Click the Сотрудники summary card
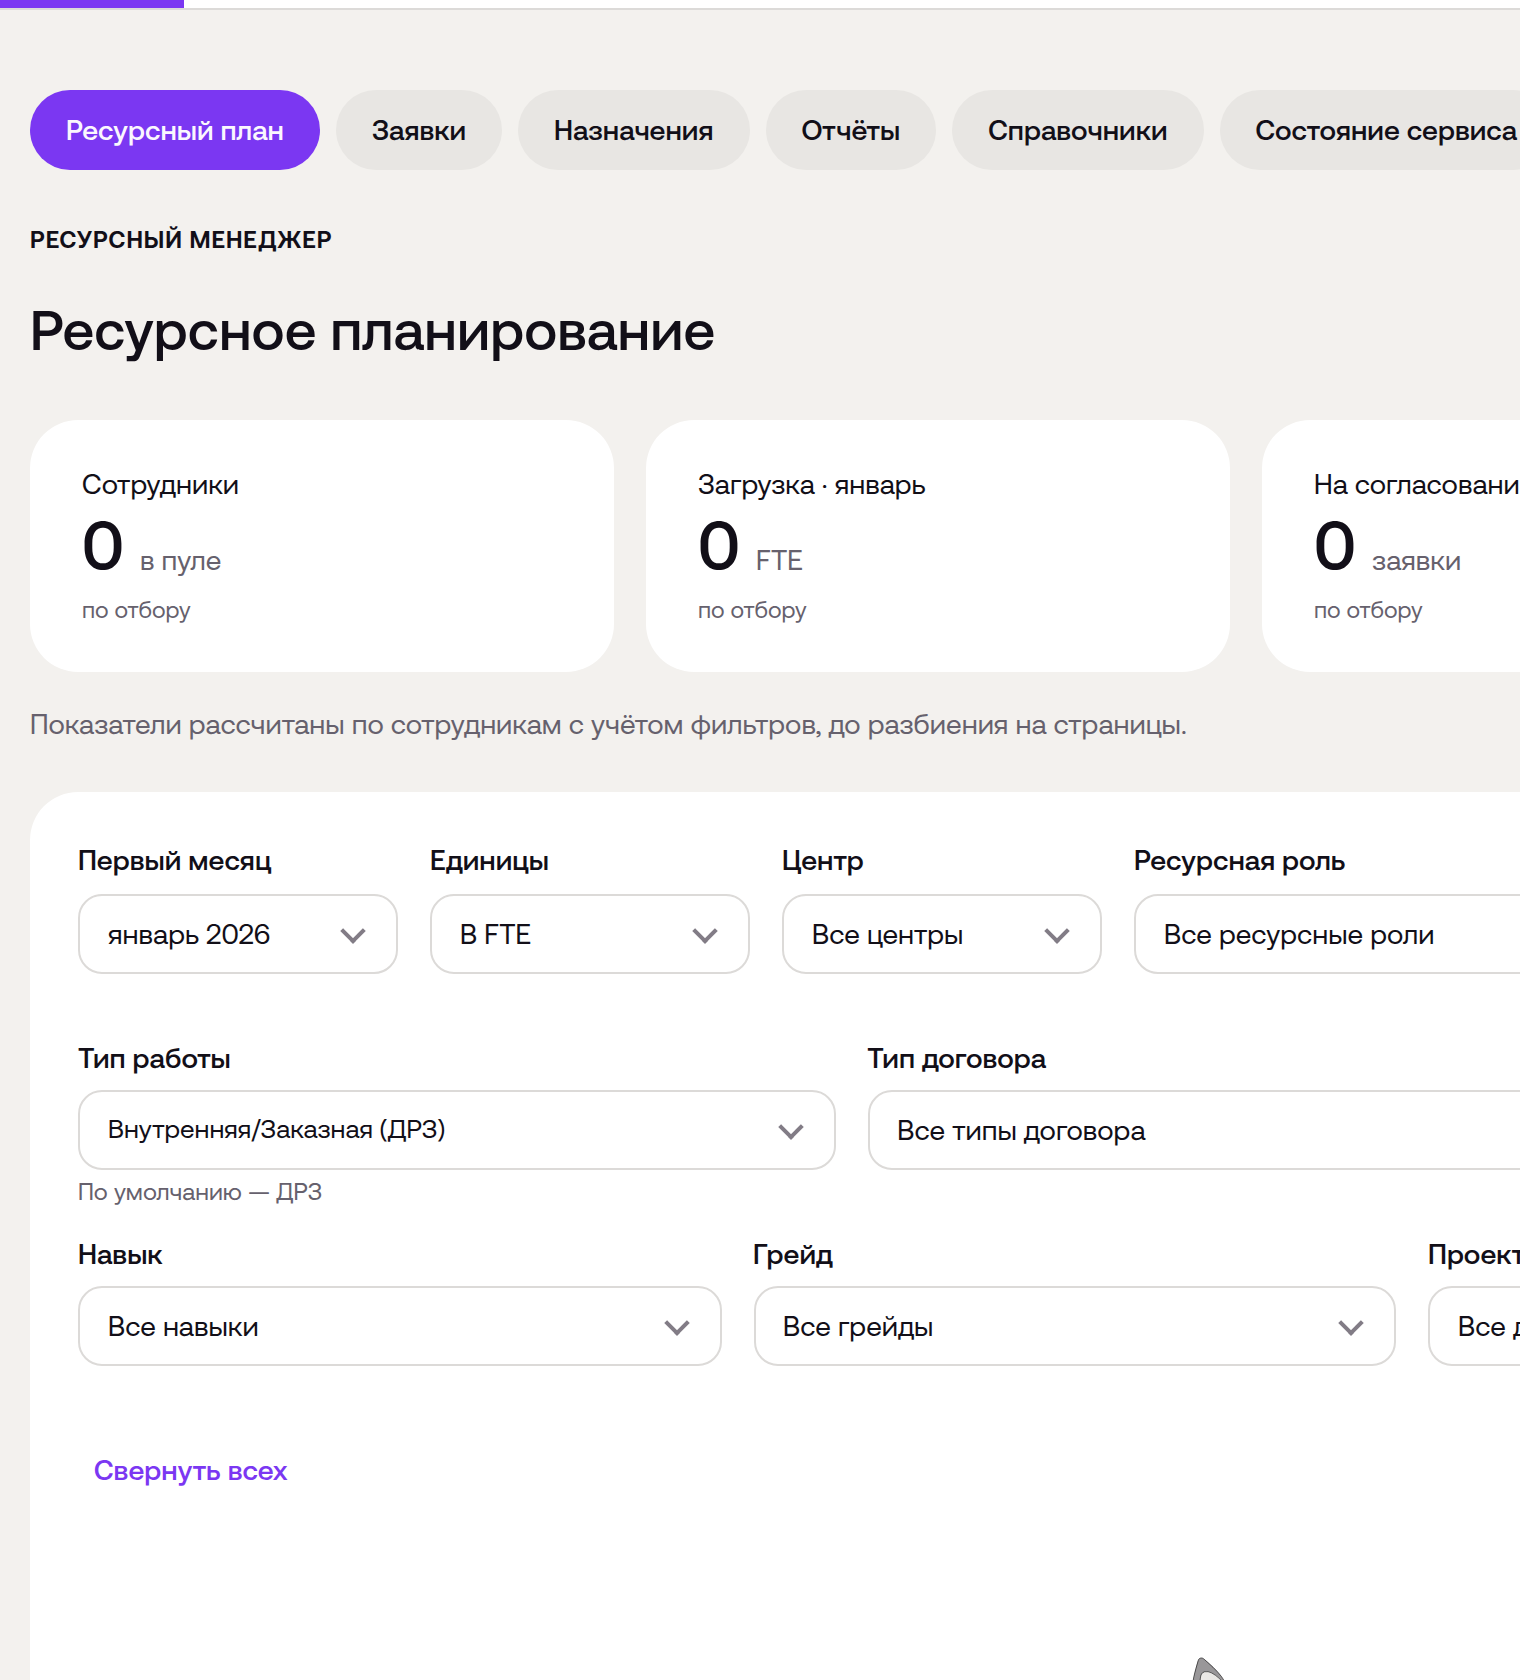 point(322,546)
